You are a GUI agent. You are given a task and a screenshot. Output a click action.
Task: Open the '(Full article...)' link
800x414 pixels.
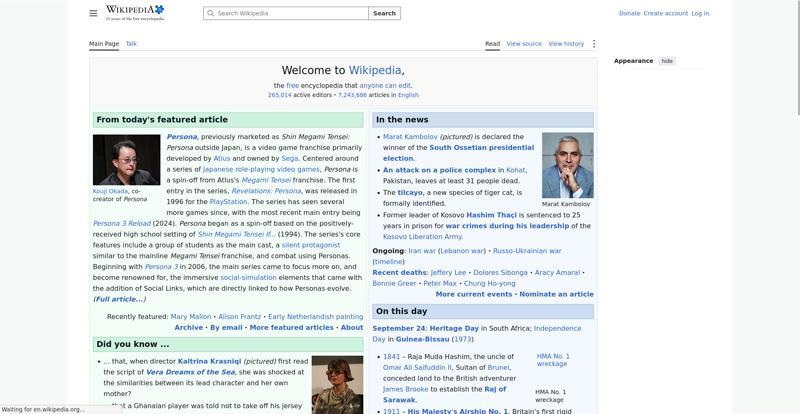119,299
